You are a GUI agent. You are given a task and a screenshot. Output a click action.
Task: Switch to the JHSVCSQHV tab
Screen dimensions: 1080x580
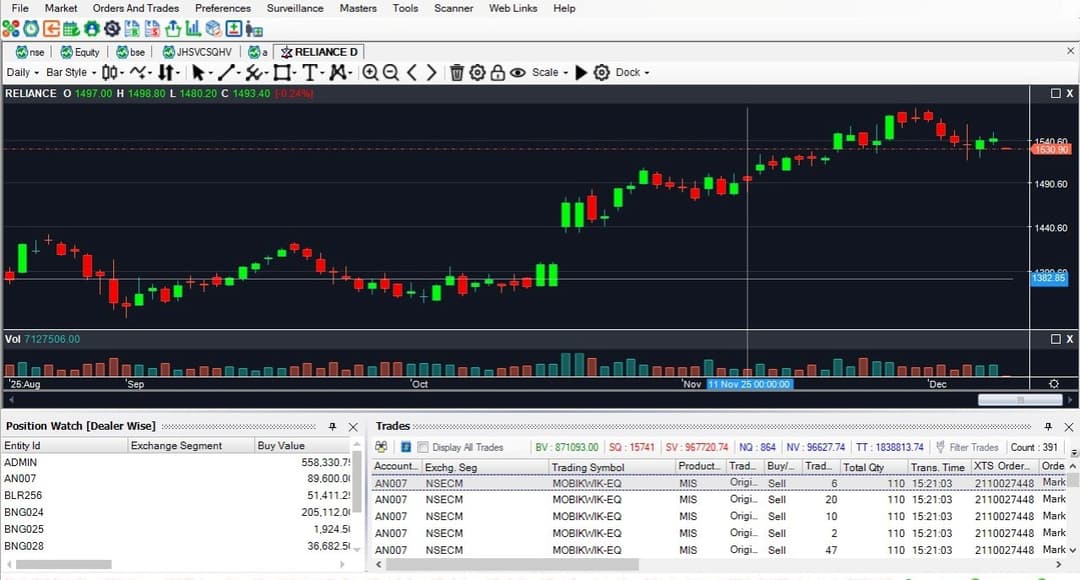pos(198,52)
